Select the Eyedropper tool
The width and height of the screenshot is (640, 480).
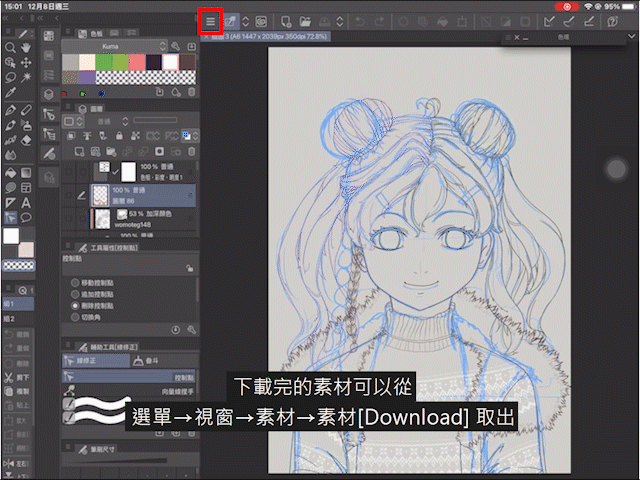pos(10,93)
